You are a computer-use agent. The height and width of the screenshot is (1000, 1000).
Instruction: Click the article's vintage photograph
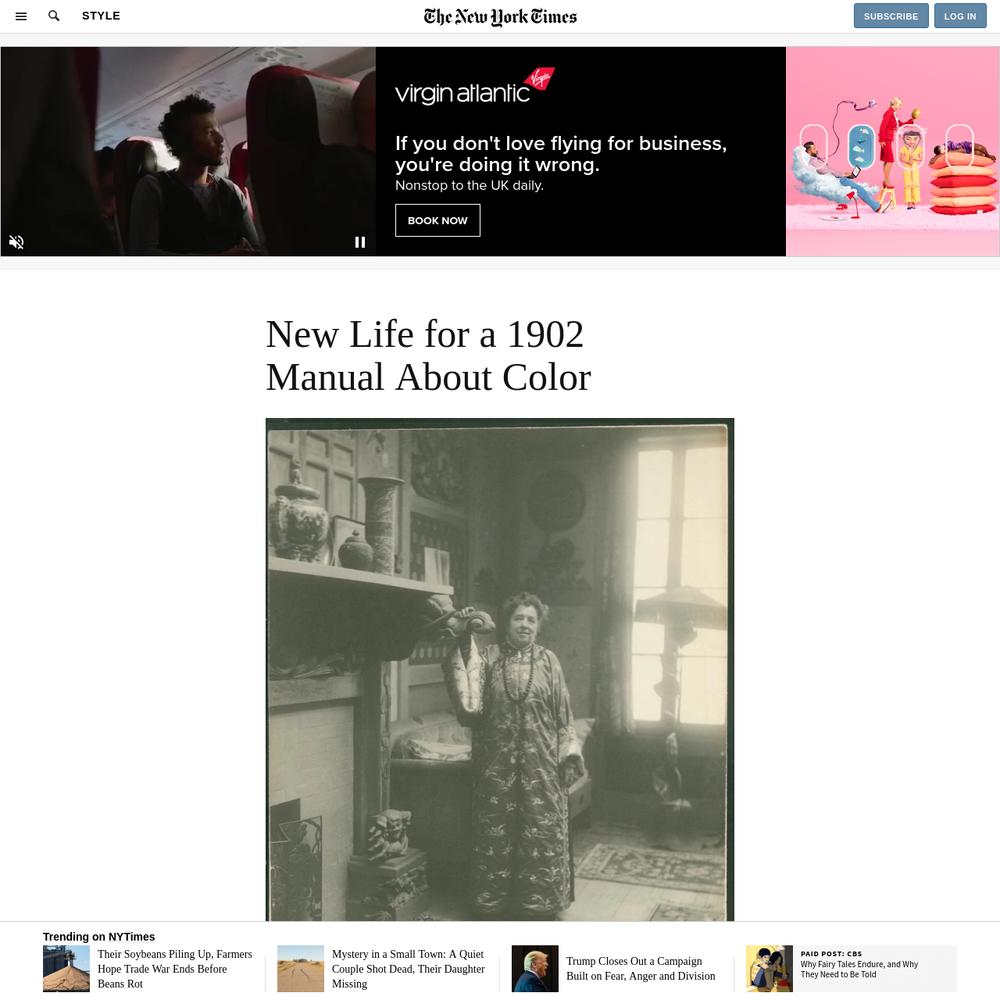pyautogui.click(x=499, y=669)
